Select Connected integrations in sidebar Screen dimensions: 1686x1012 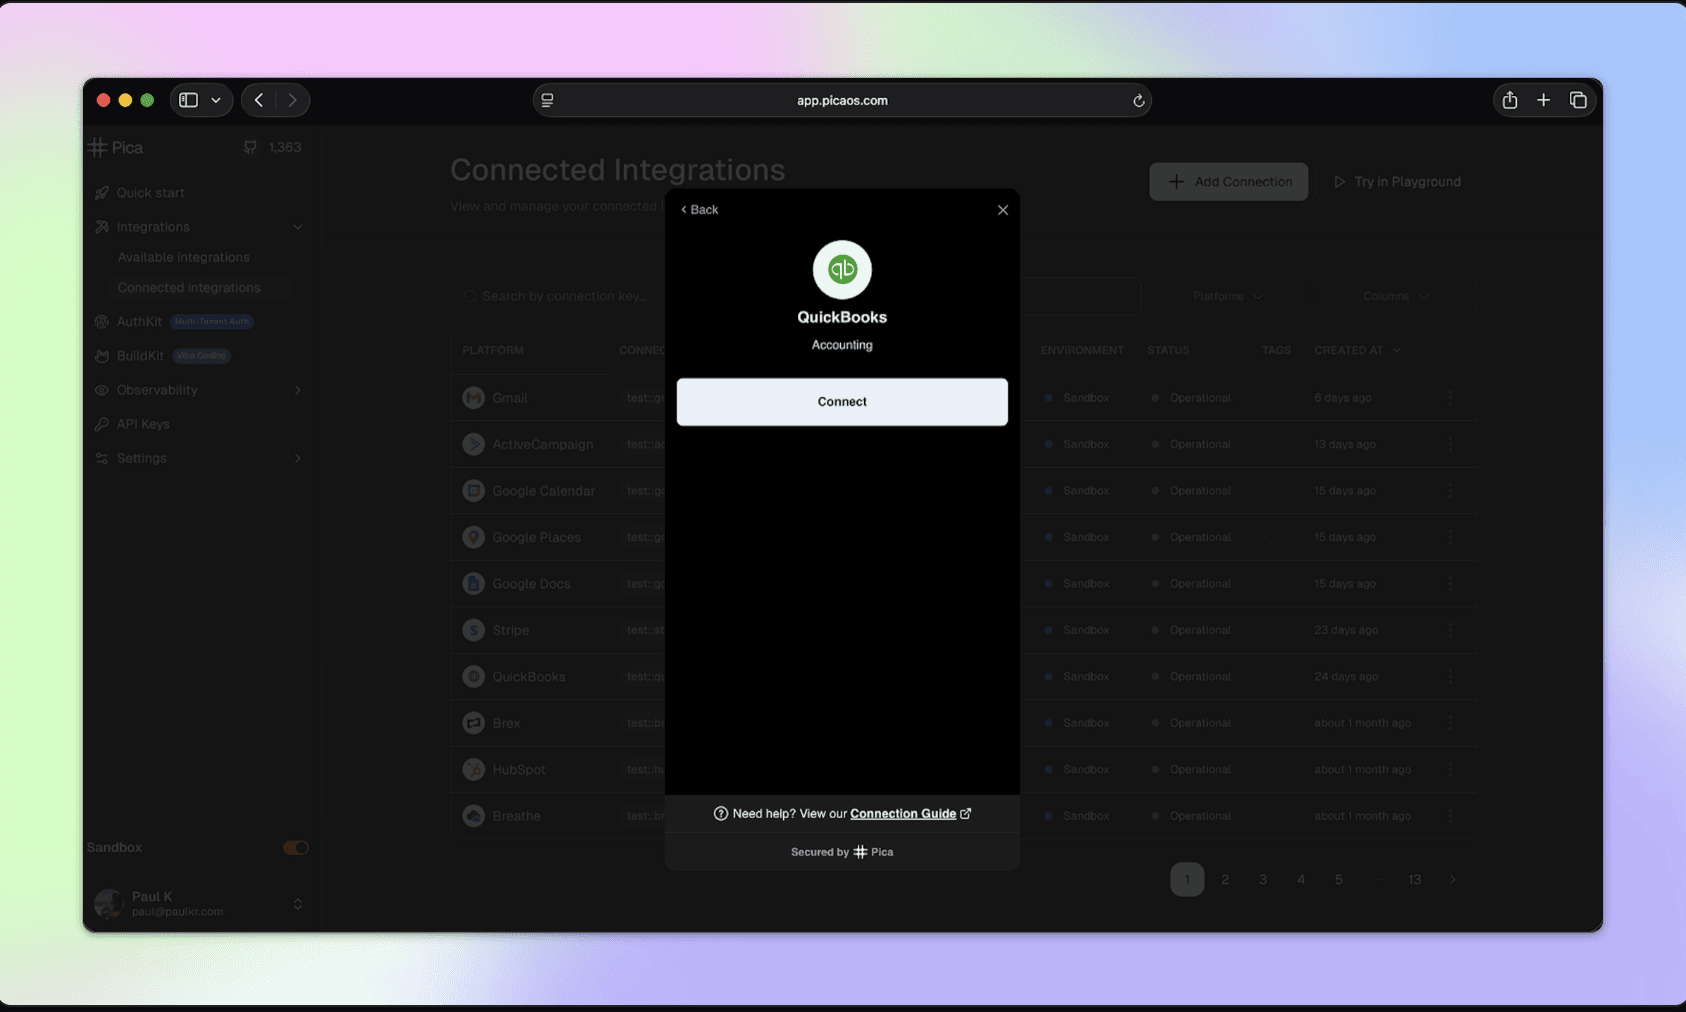[x=188, y=287]
